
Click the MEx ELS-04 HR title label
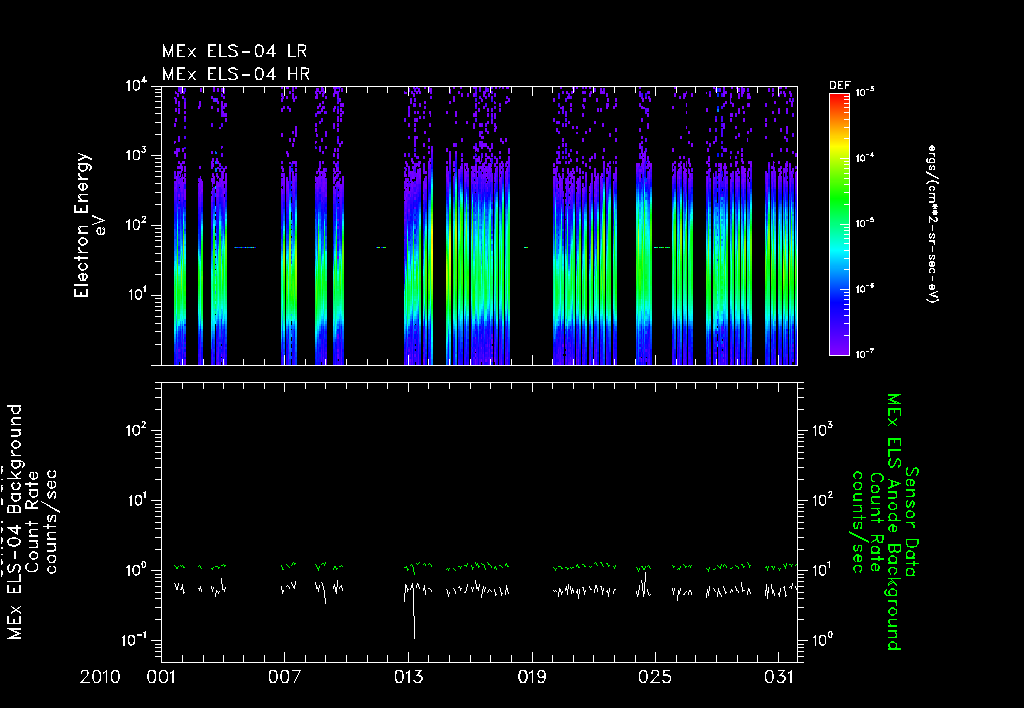tap(236, 74)
